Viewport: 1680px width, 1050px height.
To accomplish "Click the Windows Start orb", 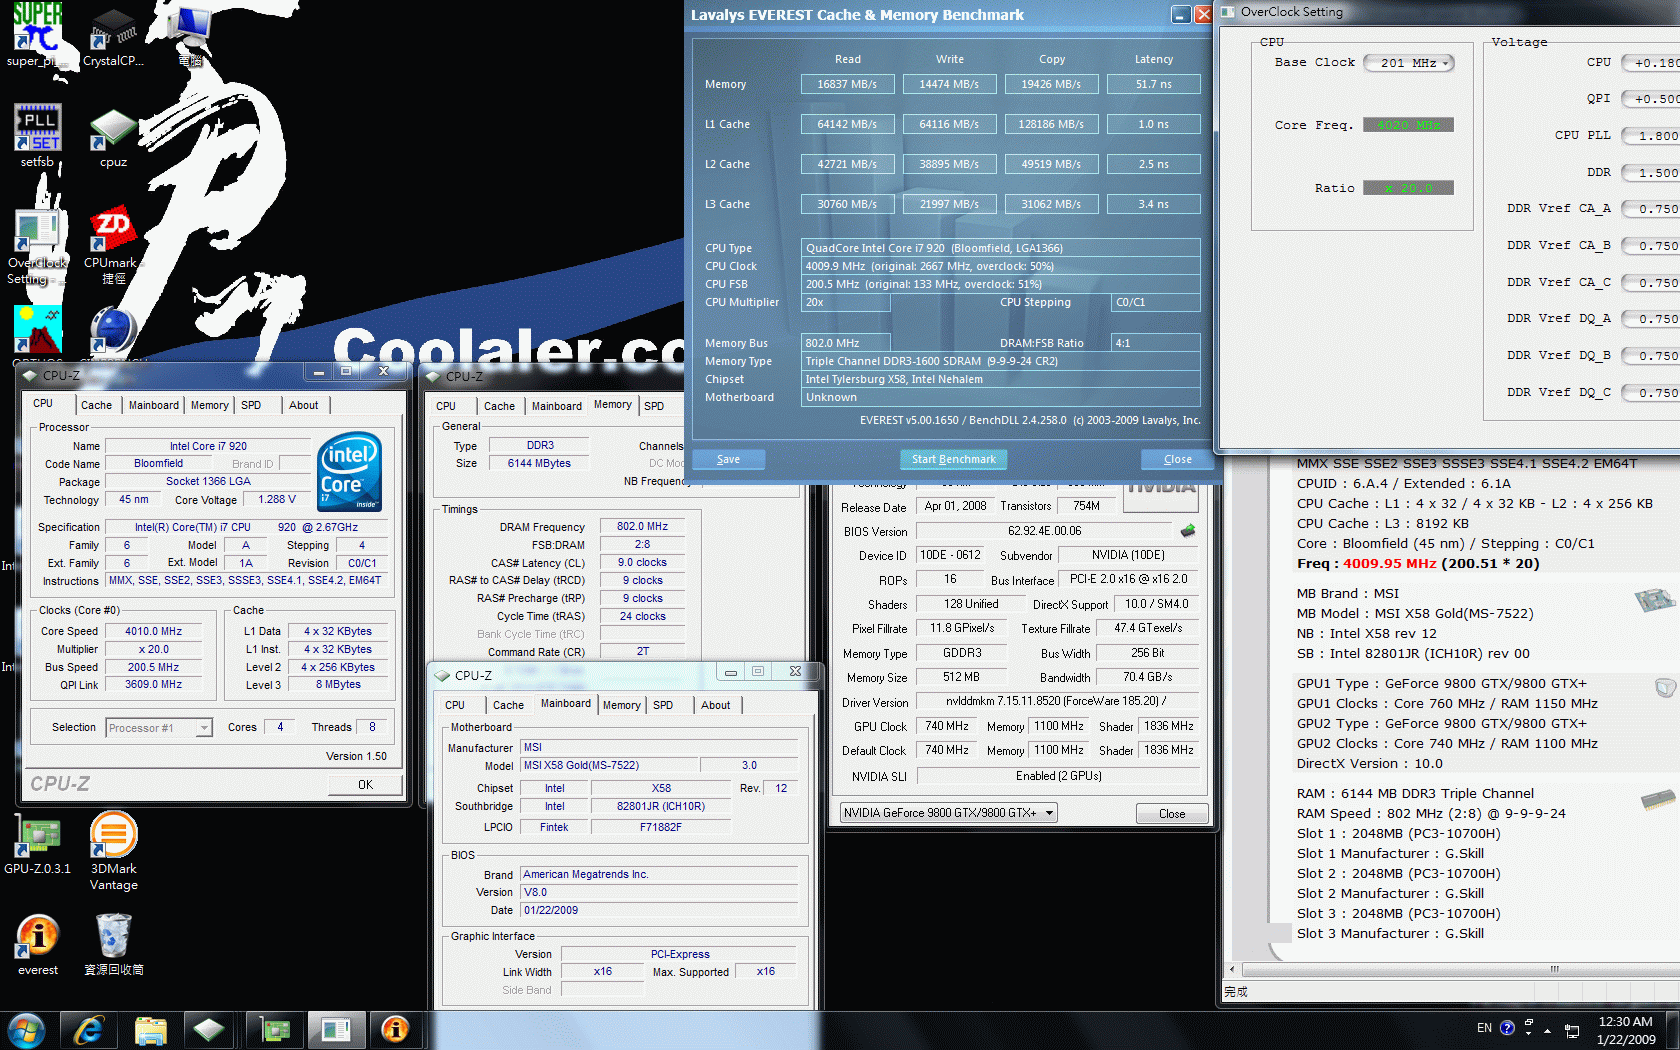I will (26, 1029).
